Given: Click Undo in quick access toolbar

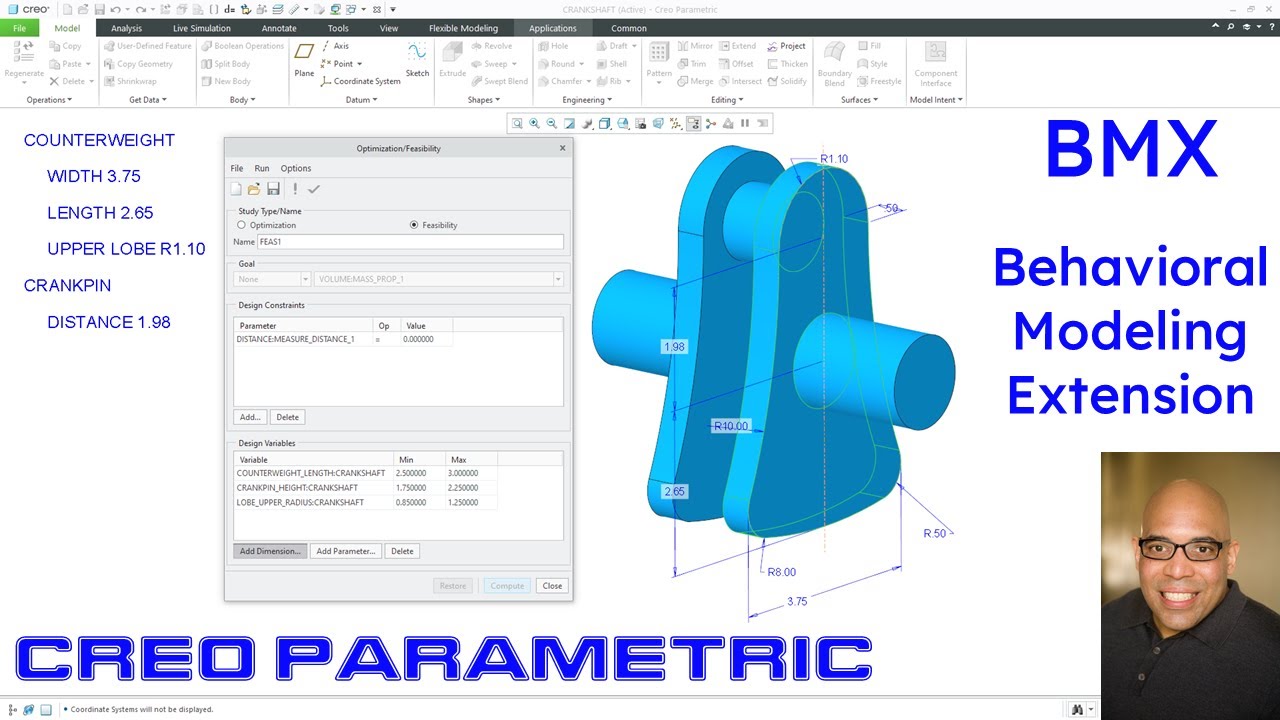Looking at the screenshot, I should (x=116, y=9).
